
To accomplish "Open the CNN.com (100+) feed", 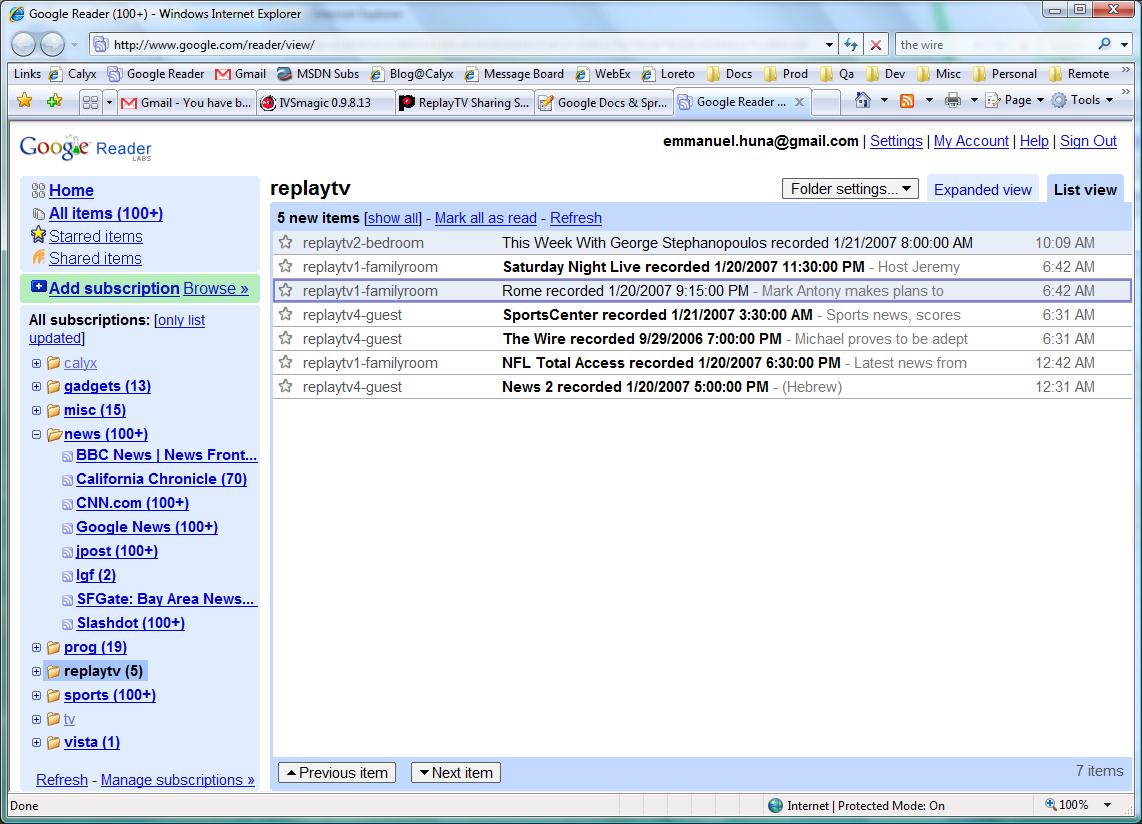I will click(132, 503).
